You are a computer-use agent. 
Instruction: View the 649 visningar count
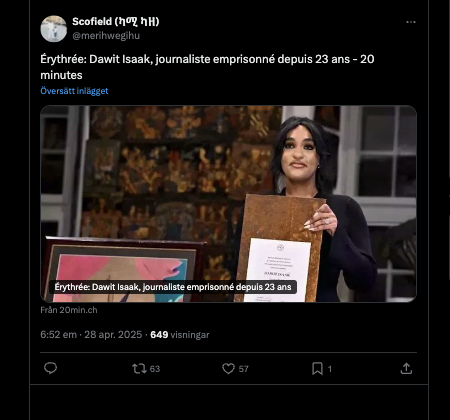click(x=180, y=335)
